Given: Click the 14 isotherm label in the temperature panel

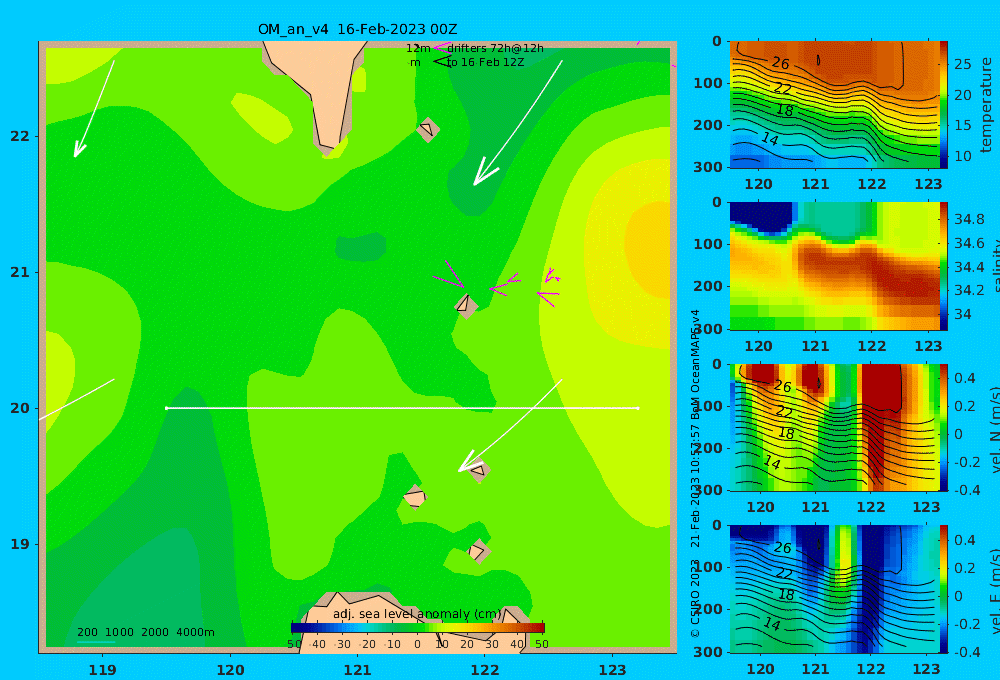Looking at the screenshot, I should click(770, 138).
